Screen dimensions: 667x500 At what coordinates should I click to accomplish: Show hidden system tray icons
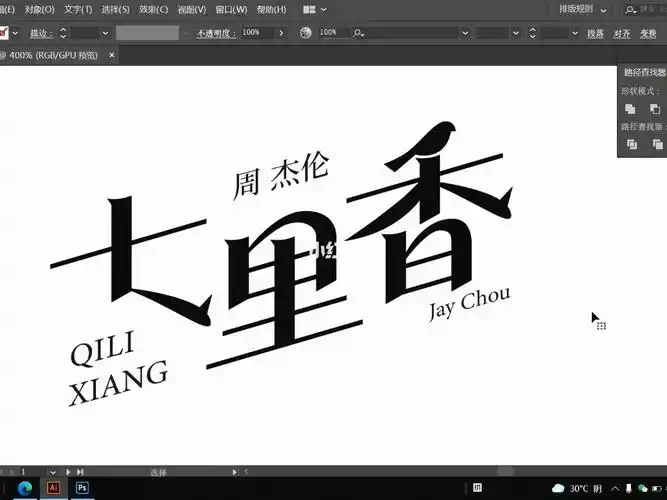click(x=615, y=488)
